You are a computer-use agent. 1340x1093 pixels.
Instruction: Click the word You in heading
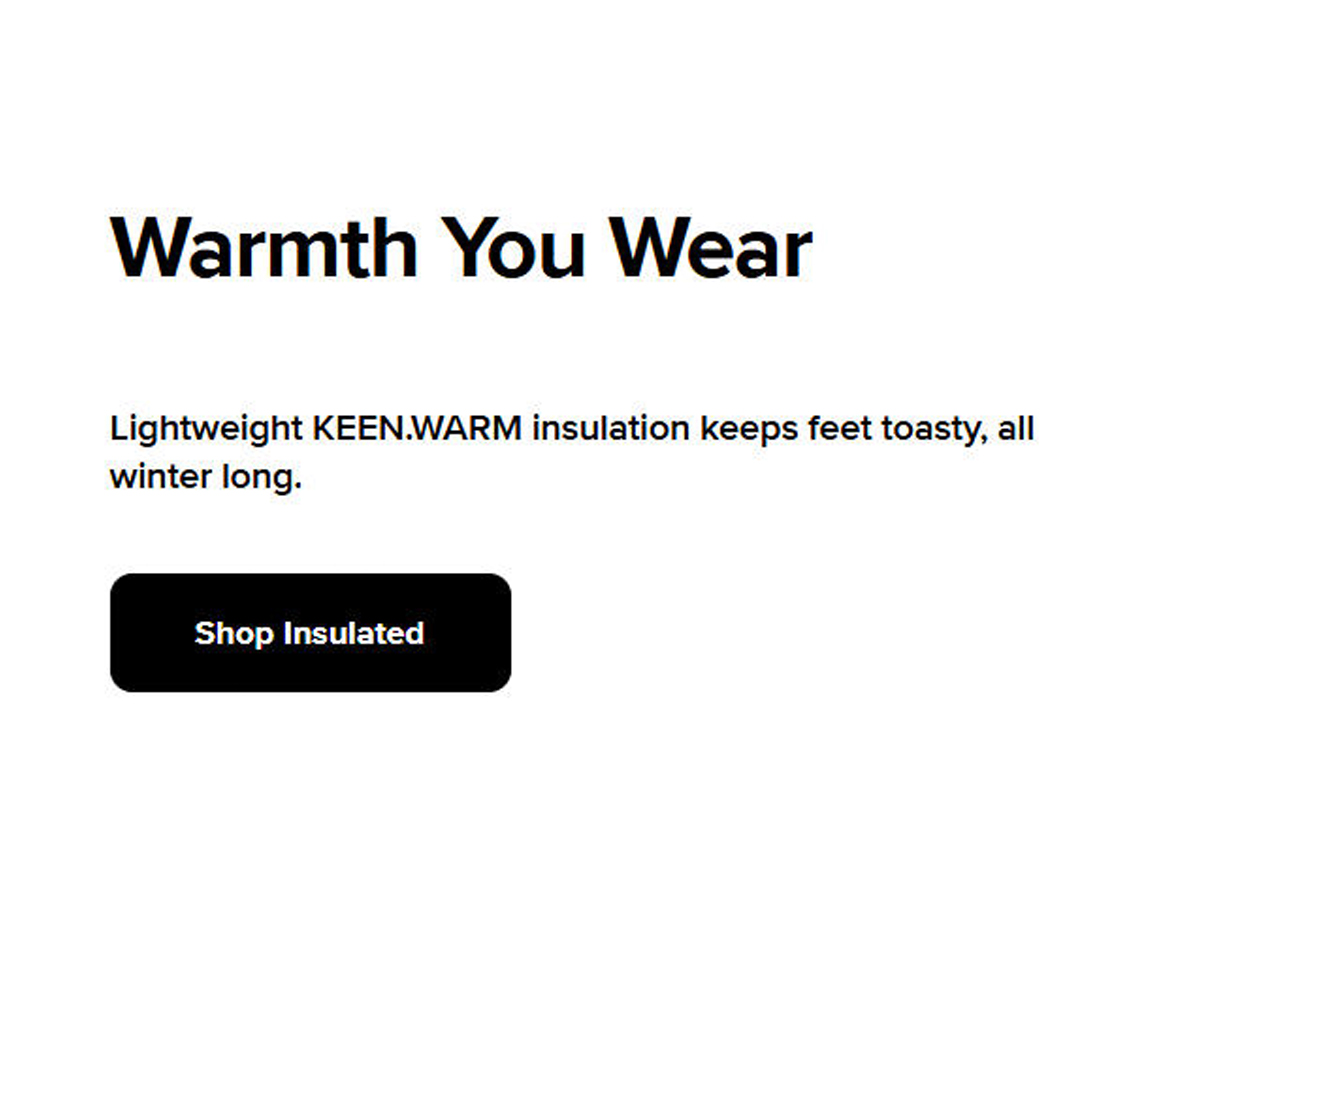click(x=513, y=248)
